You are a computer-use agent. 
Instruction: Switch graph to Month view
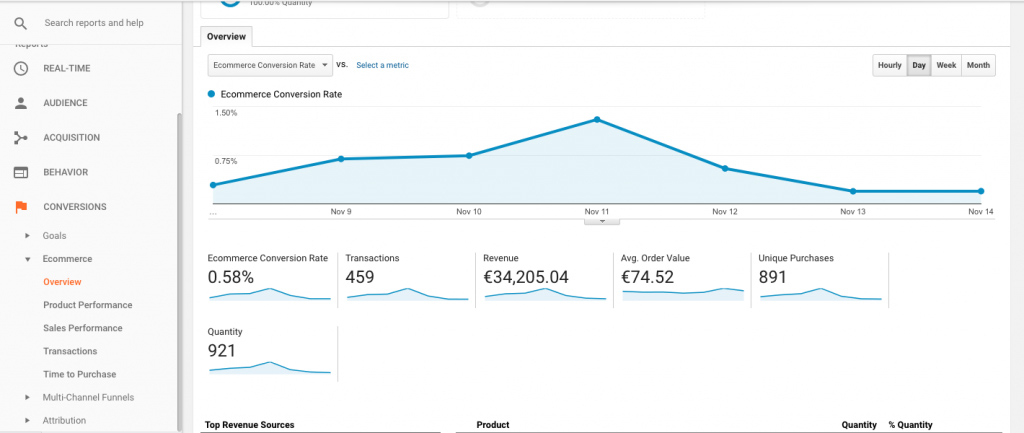click(x=978, y=65)
